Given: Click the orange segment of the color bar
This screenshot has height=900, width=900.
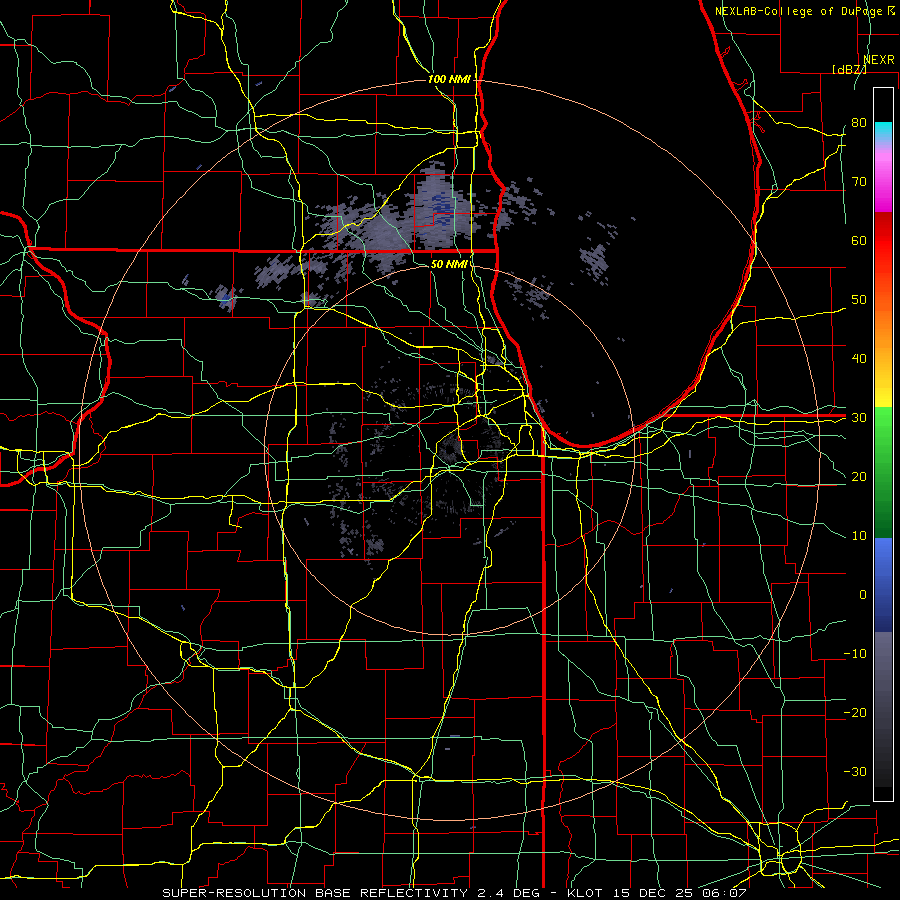Looking at the screenshot, I should click(883, 327).
